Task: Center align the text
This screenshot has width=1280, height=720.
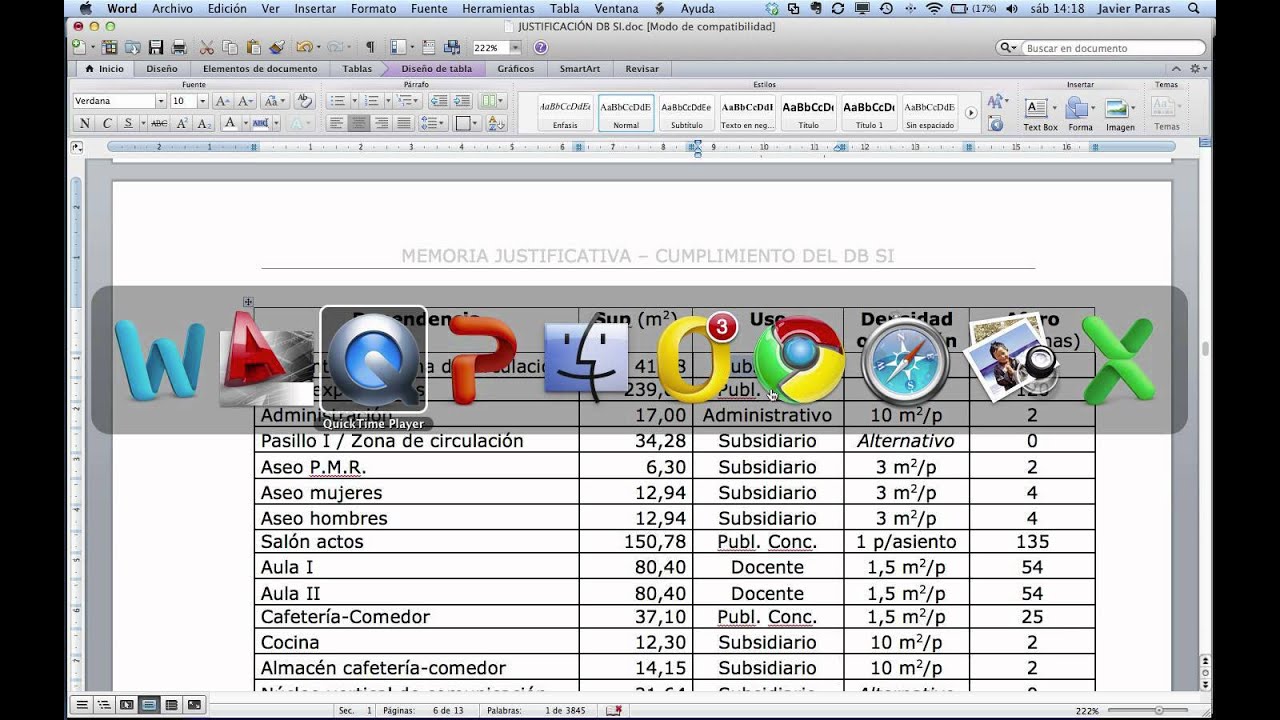Action: [x=358, y=123]
